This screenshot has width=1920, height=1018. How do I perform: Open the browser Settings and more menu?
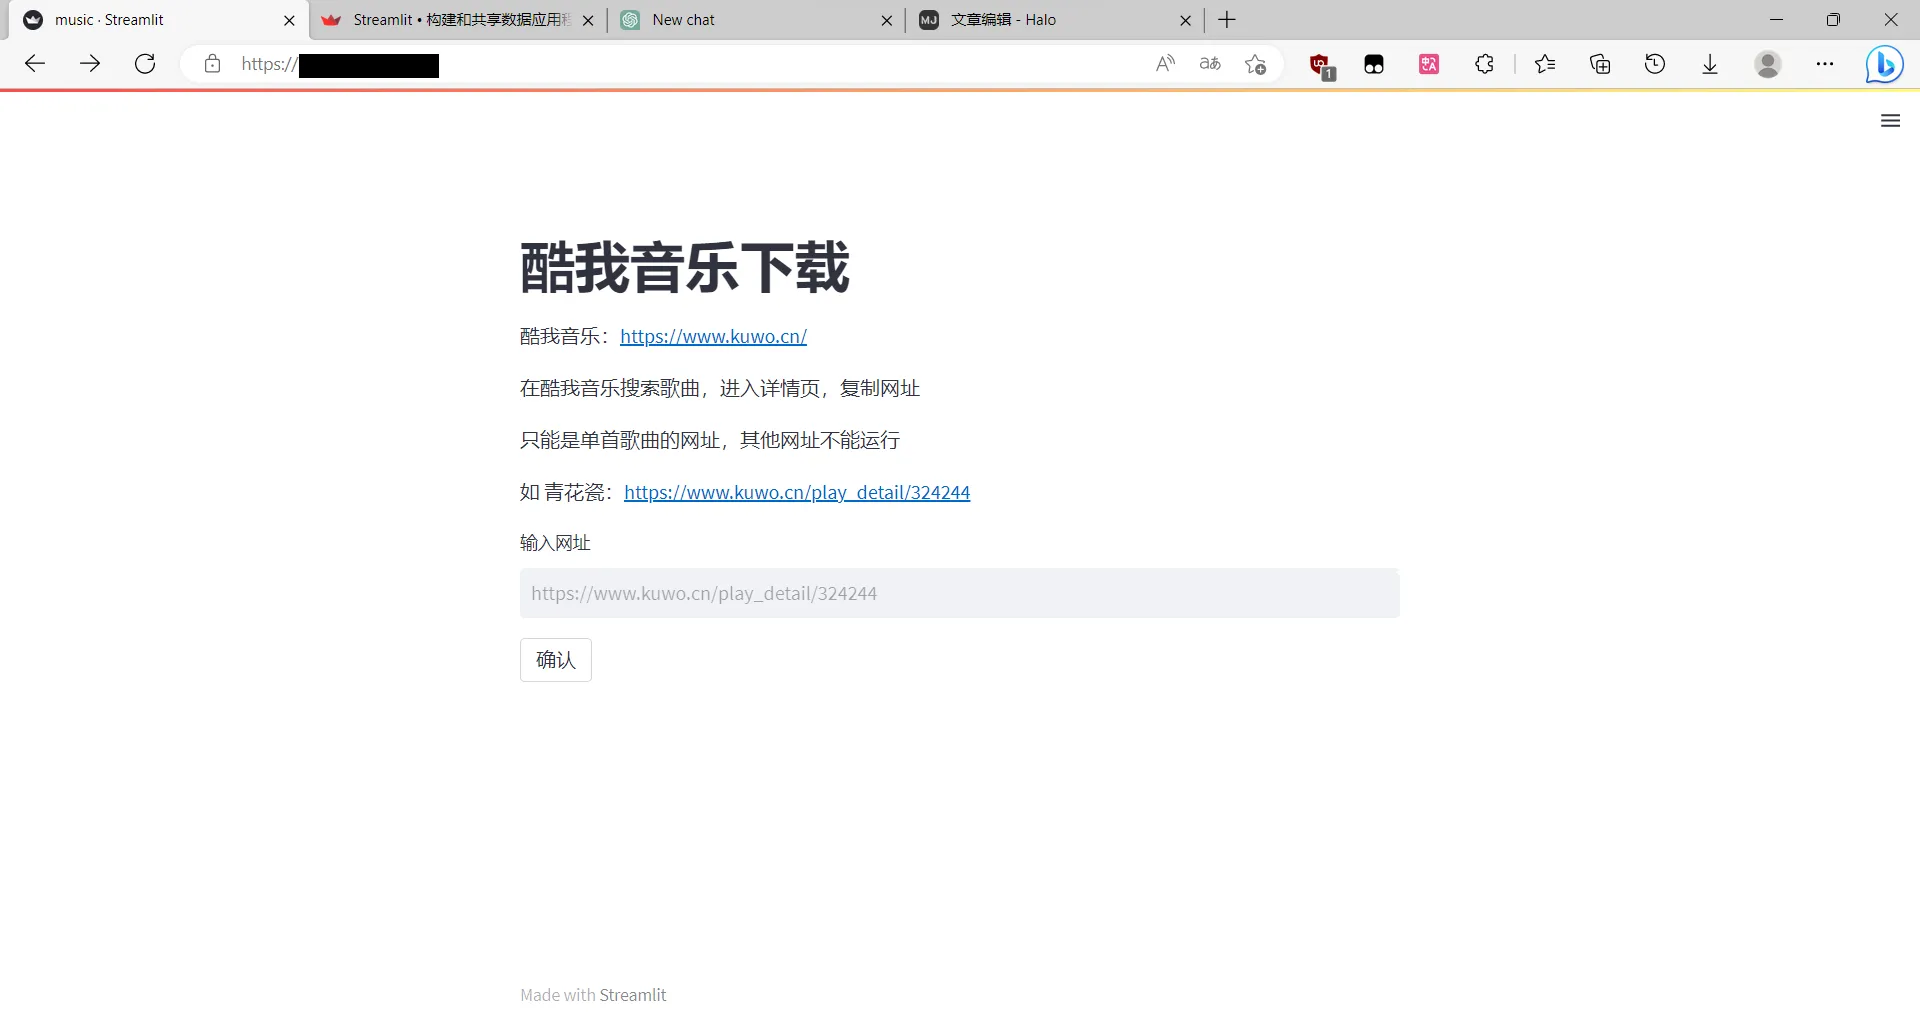(1825, 64)
